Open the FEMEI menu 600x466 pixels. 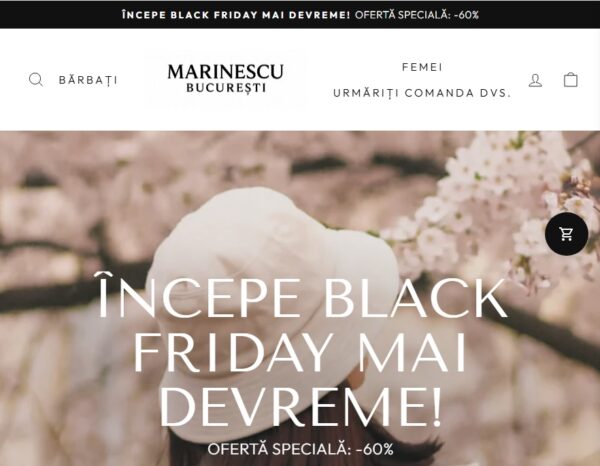tap(422, 67)
